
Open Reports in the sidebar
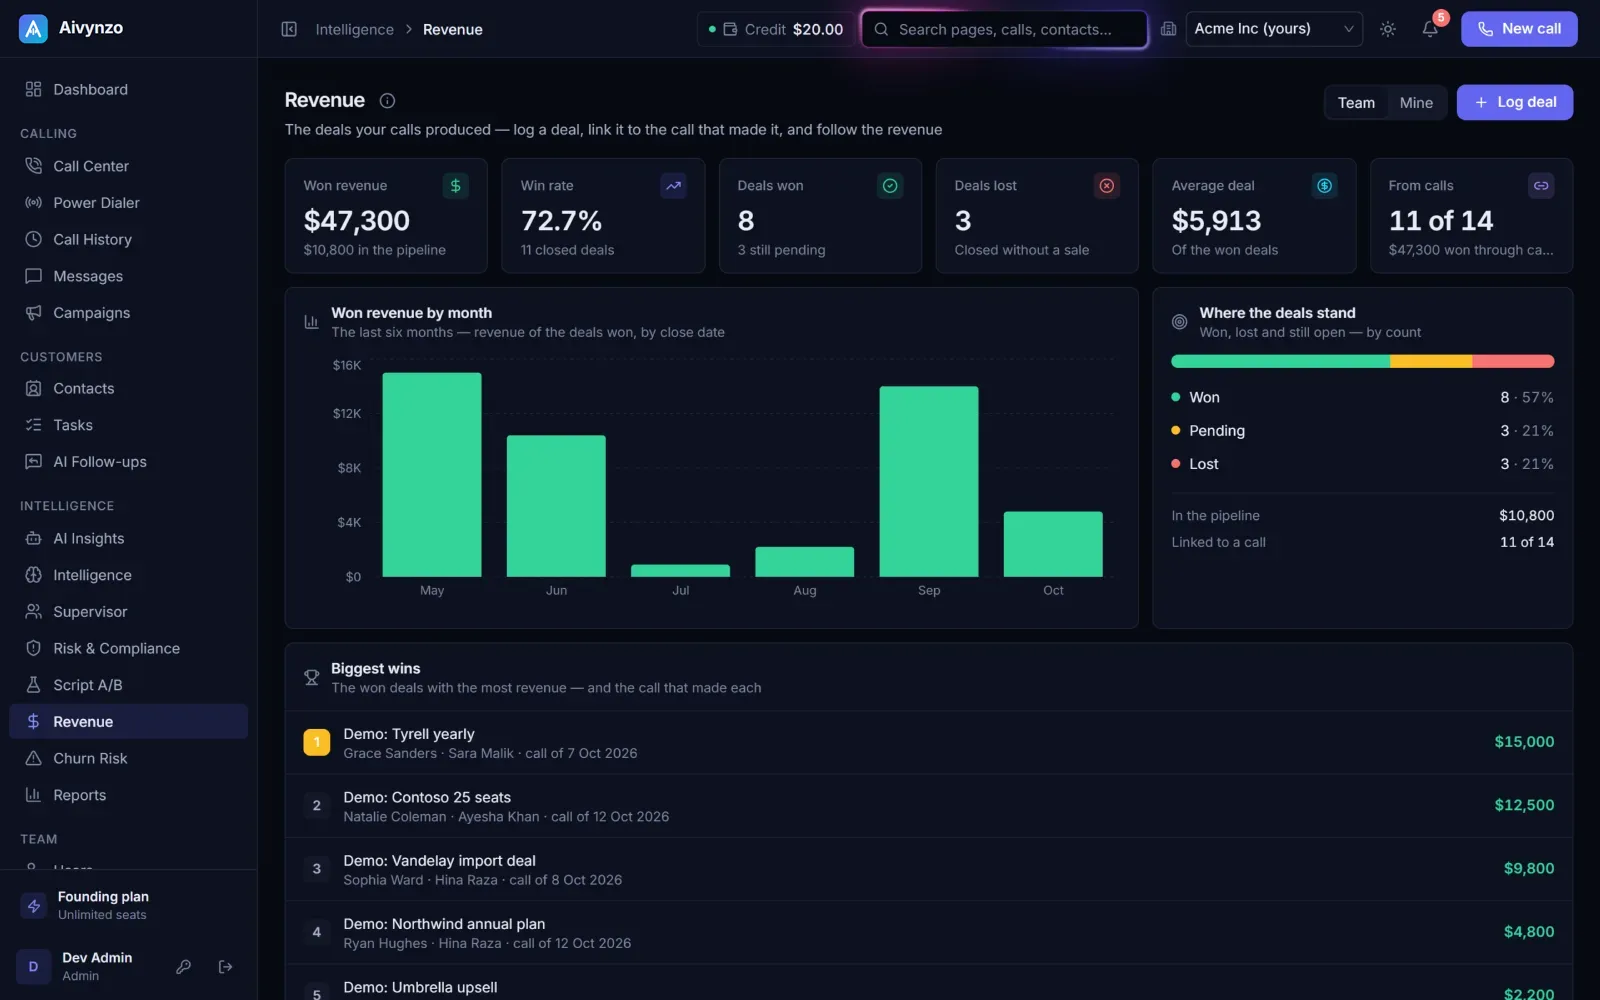tap(128, 796)
